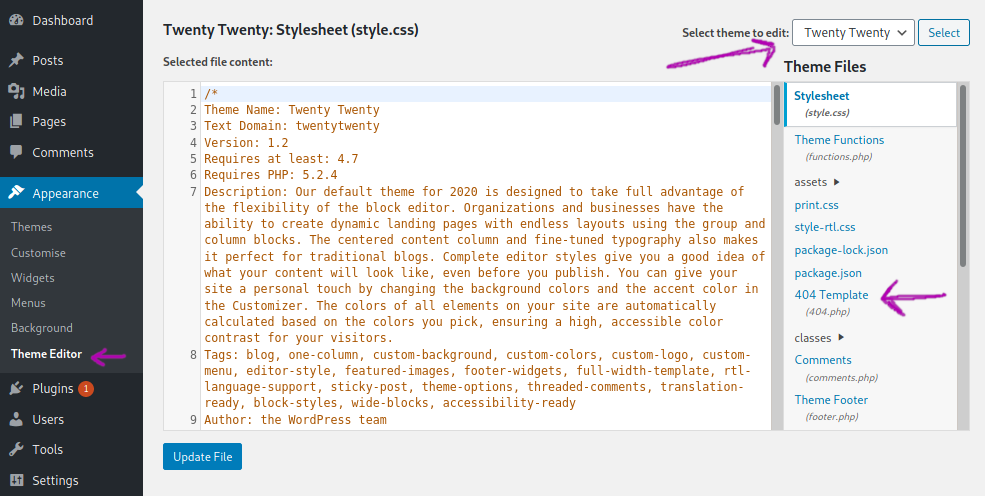The width and height of the screenshot is (985, 496).
Task: Open the package.json file
Action: click(828, 273)
